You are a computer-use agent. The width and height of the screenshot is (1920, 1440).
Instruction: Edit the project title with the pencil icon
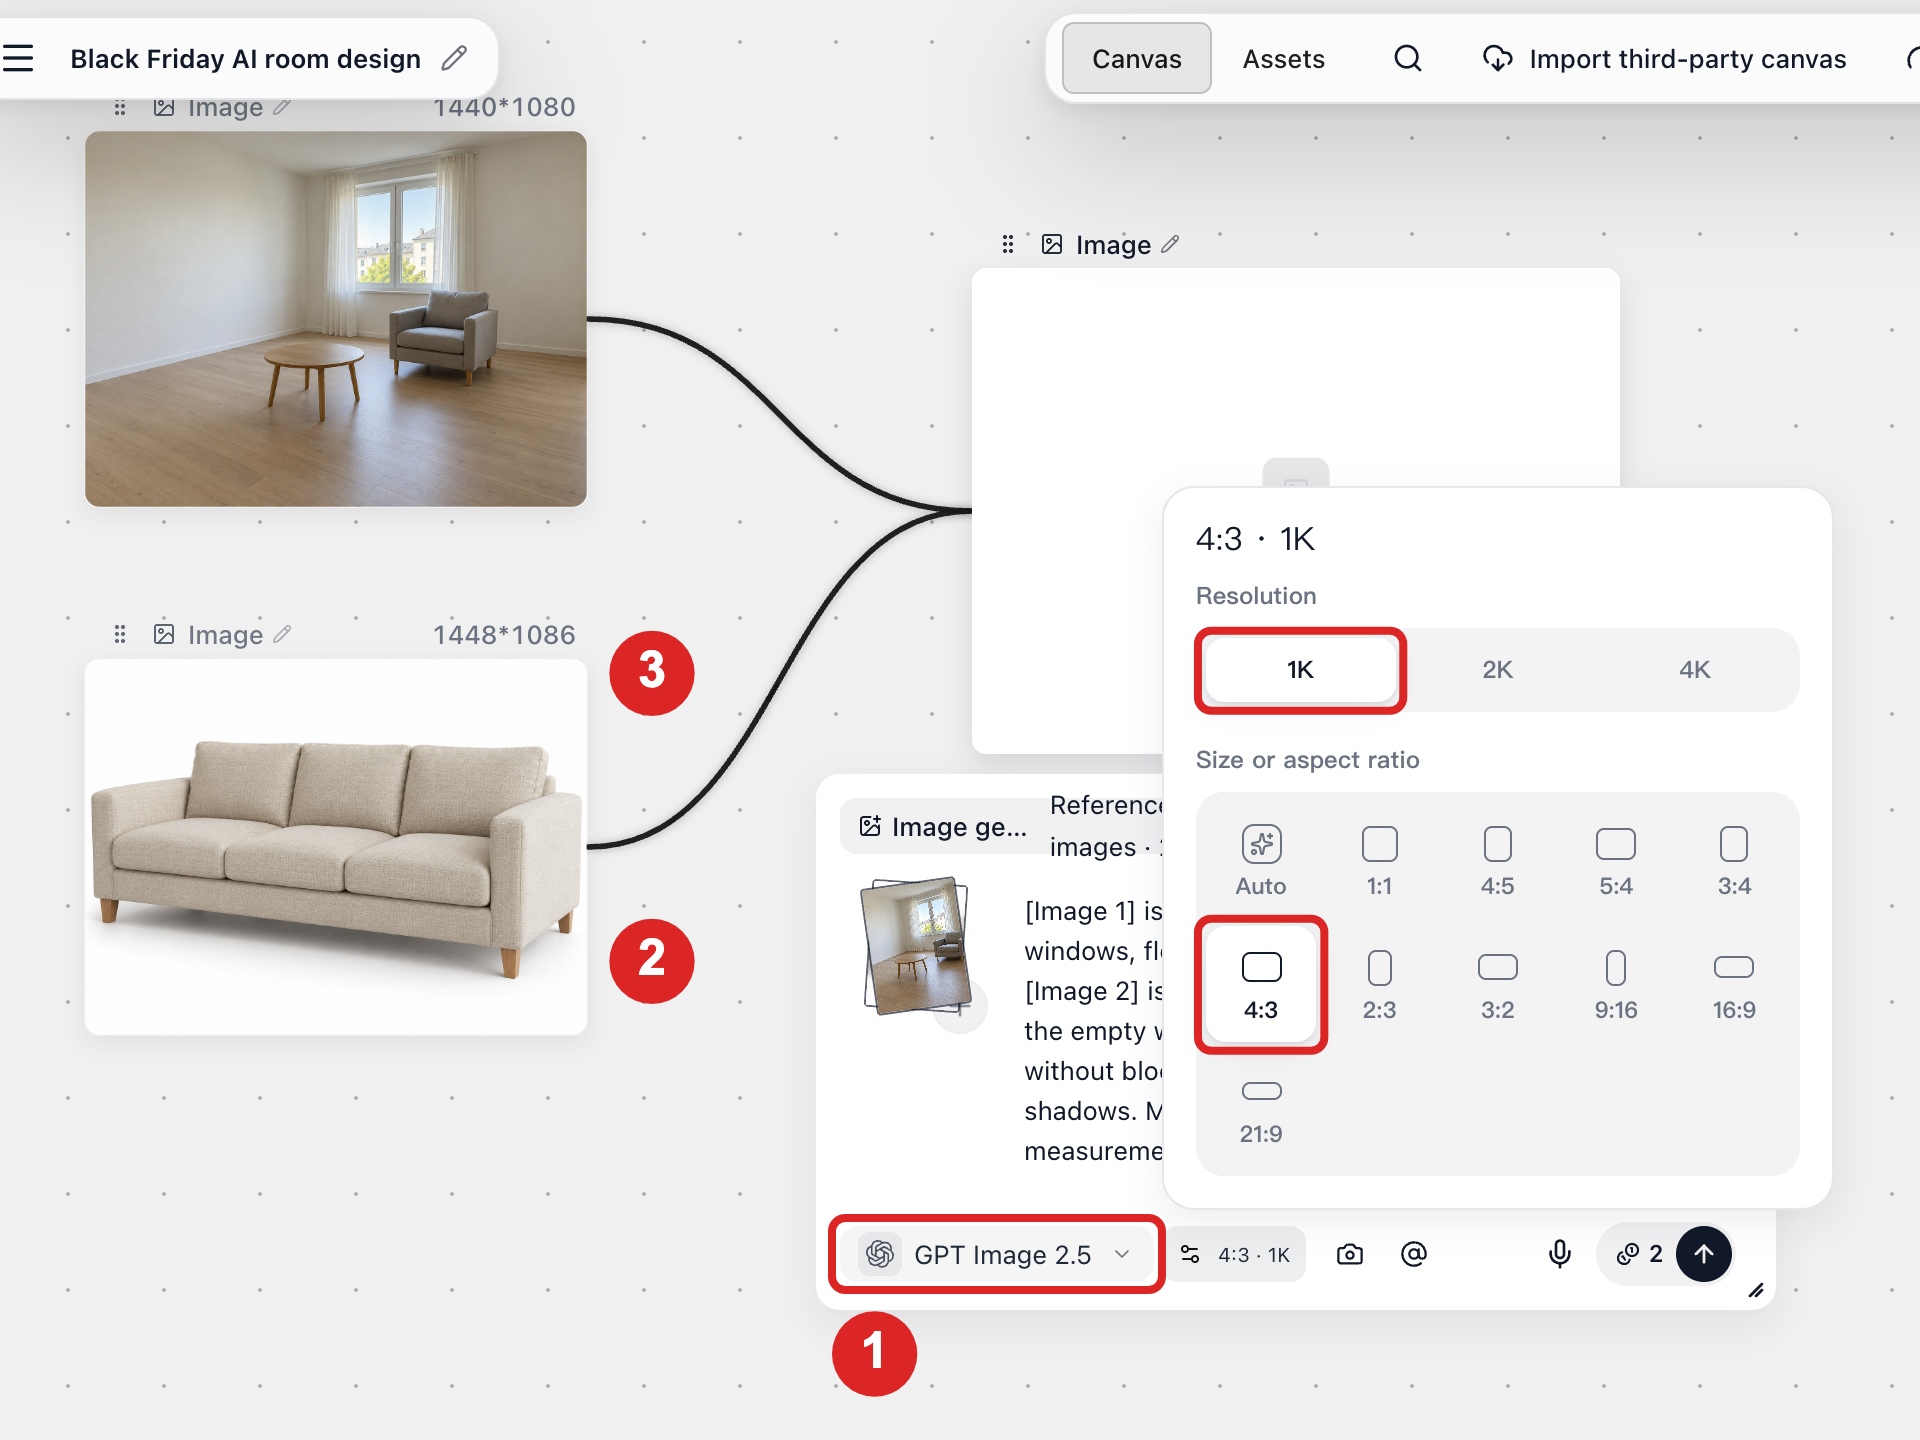point(454,58)
